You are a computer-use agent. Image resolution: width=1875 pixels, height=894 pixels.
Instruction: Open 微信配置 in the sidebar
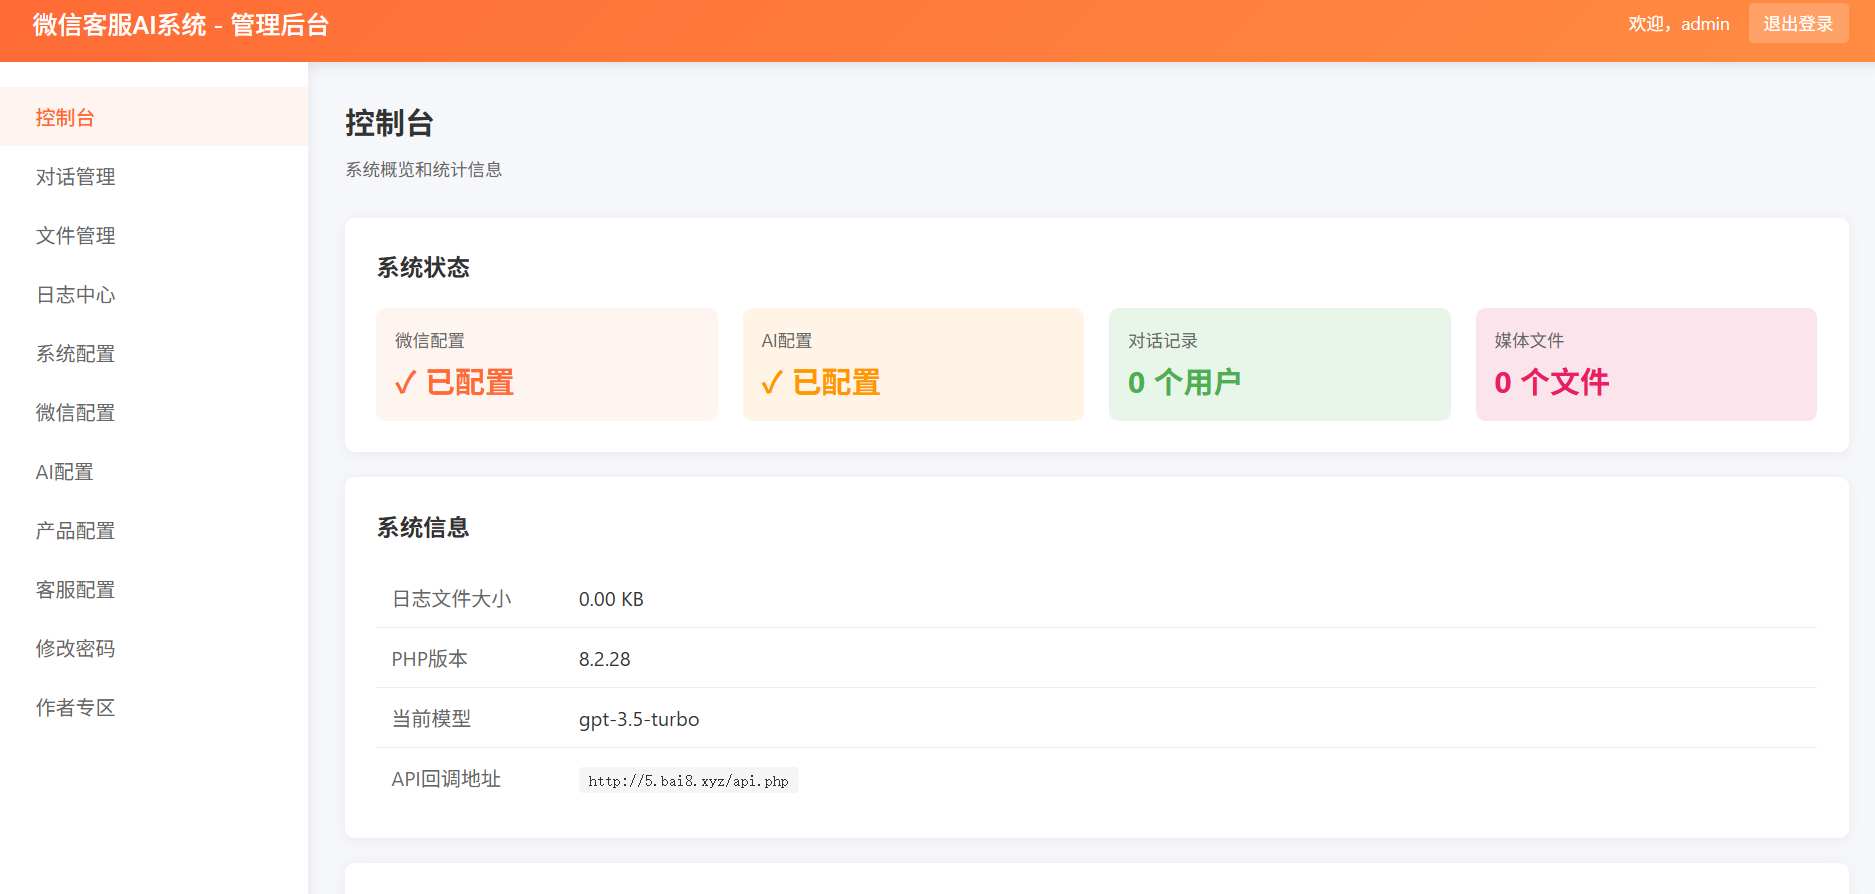tap(75, 413)
